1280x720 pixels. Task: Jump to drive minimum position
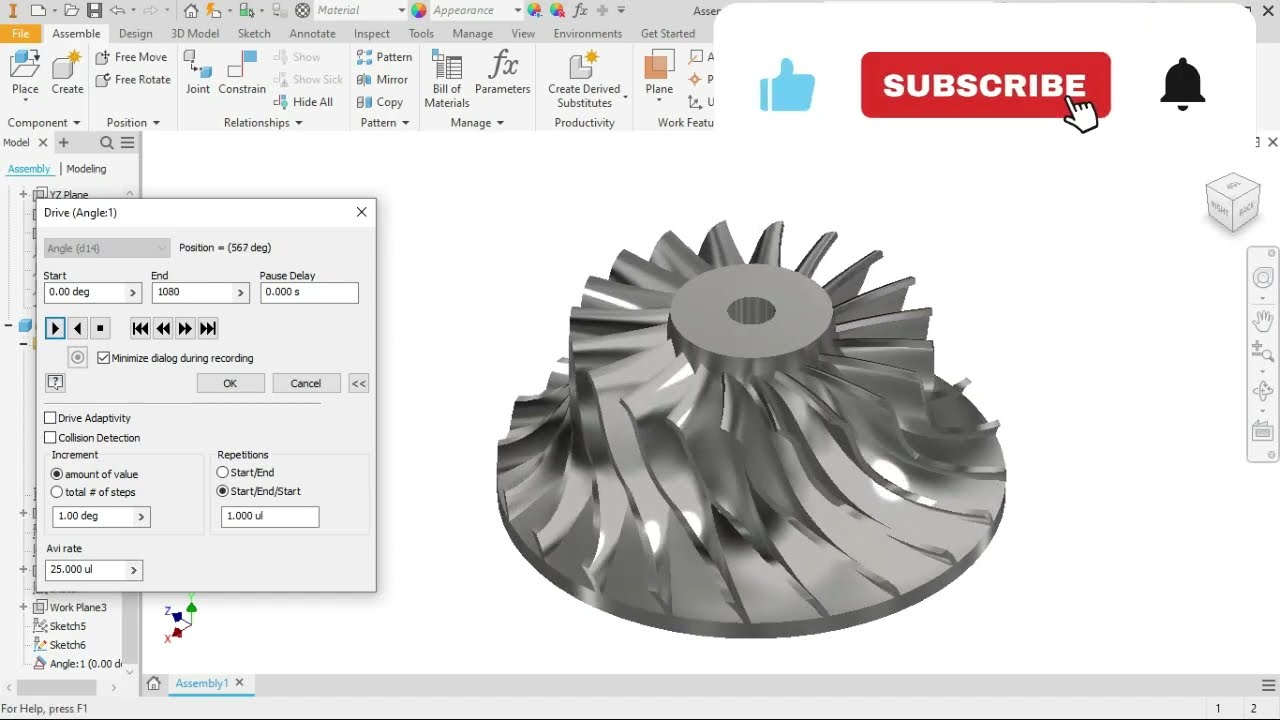tap(141, 328)
